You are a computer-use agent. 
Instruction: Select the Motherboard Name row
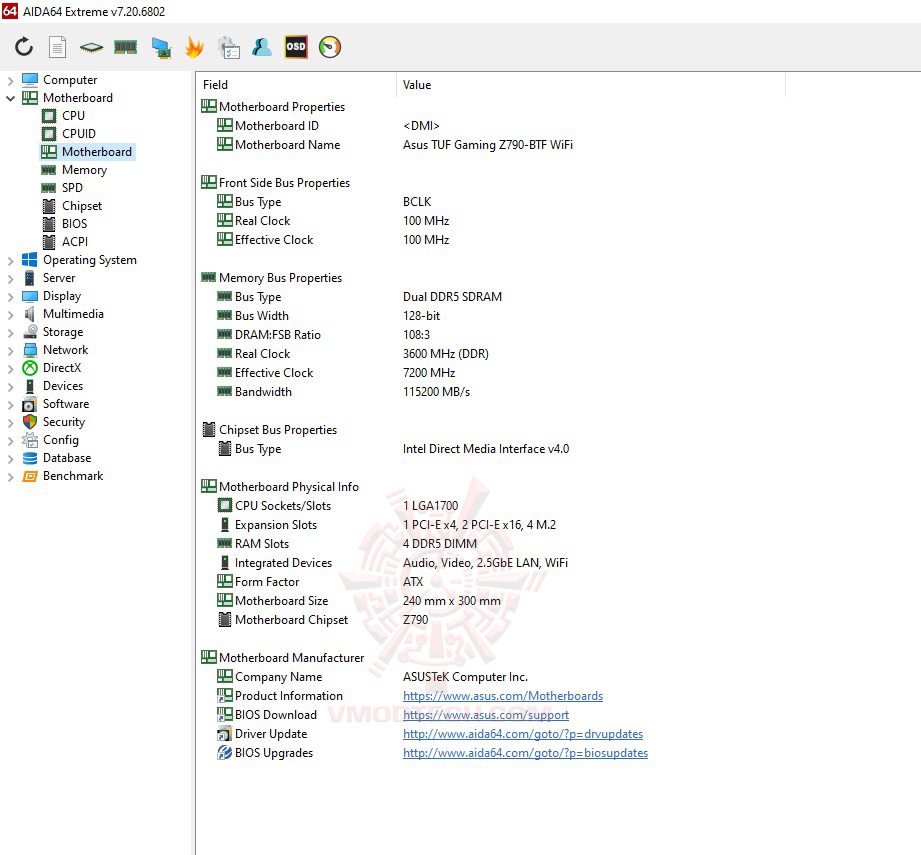(x=395, y=145)
